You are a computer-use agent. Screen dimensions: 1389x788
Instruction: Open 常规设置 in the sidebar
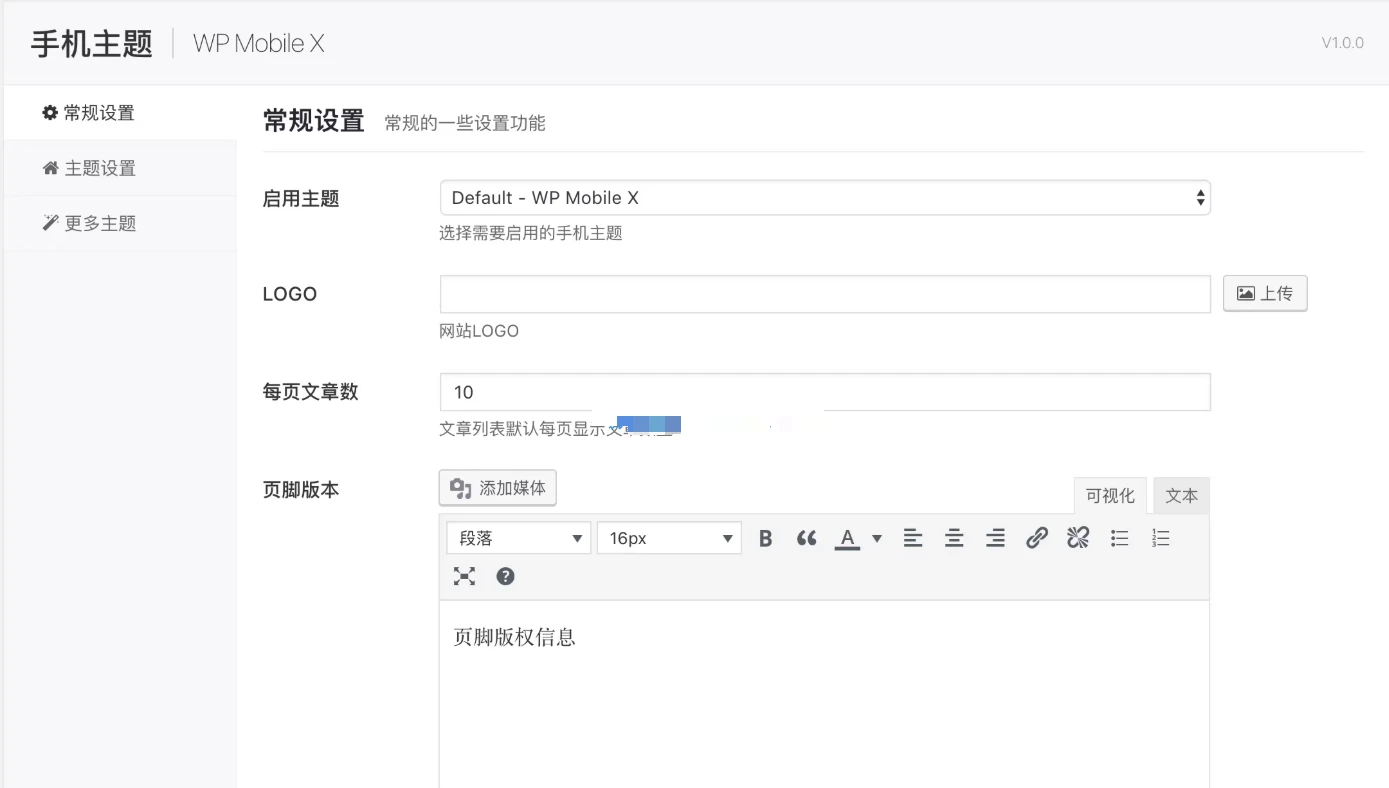120,113
